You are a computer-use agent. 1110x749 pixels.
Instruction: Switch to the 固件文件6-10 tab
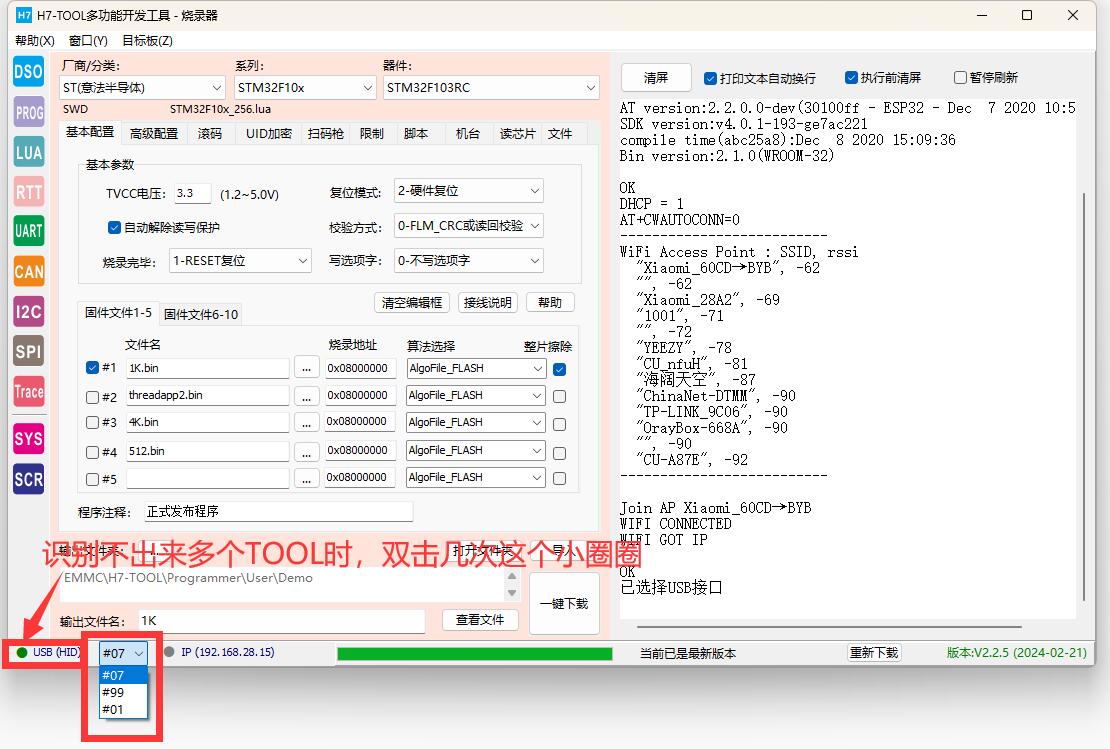[x=201, y=314]
